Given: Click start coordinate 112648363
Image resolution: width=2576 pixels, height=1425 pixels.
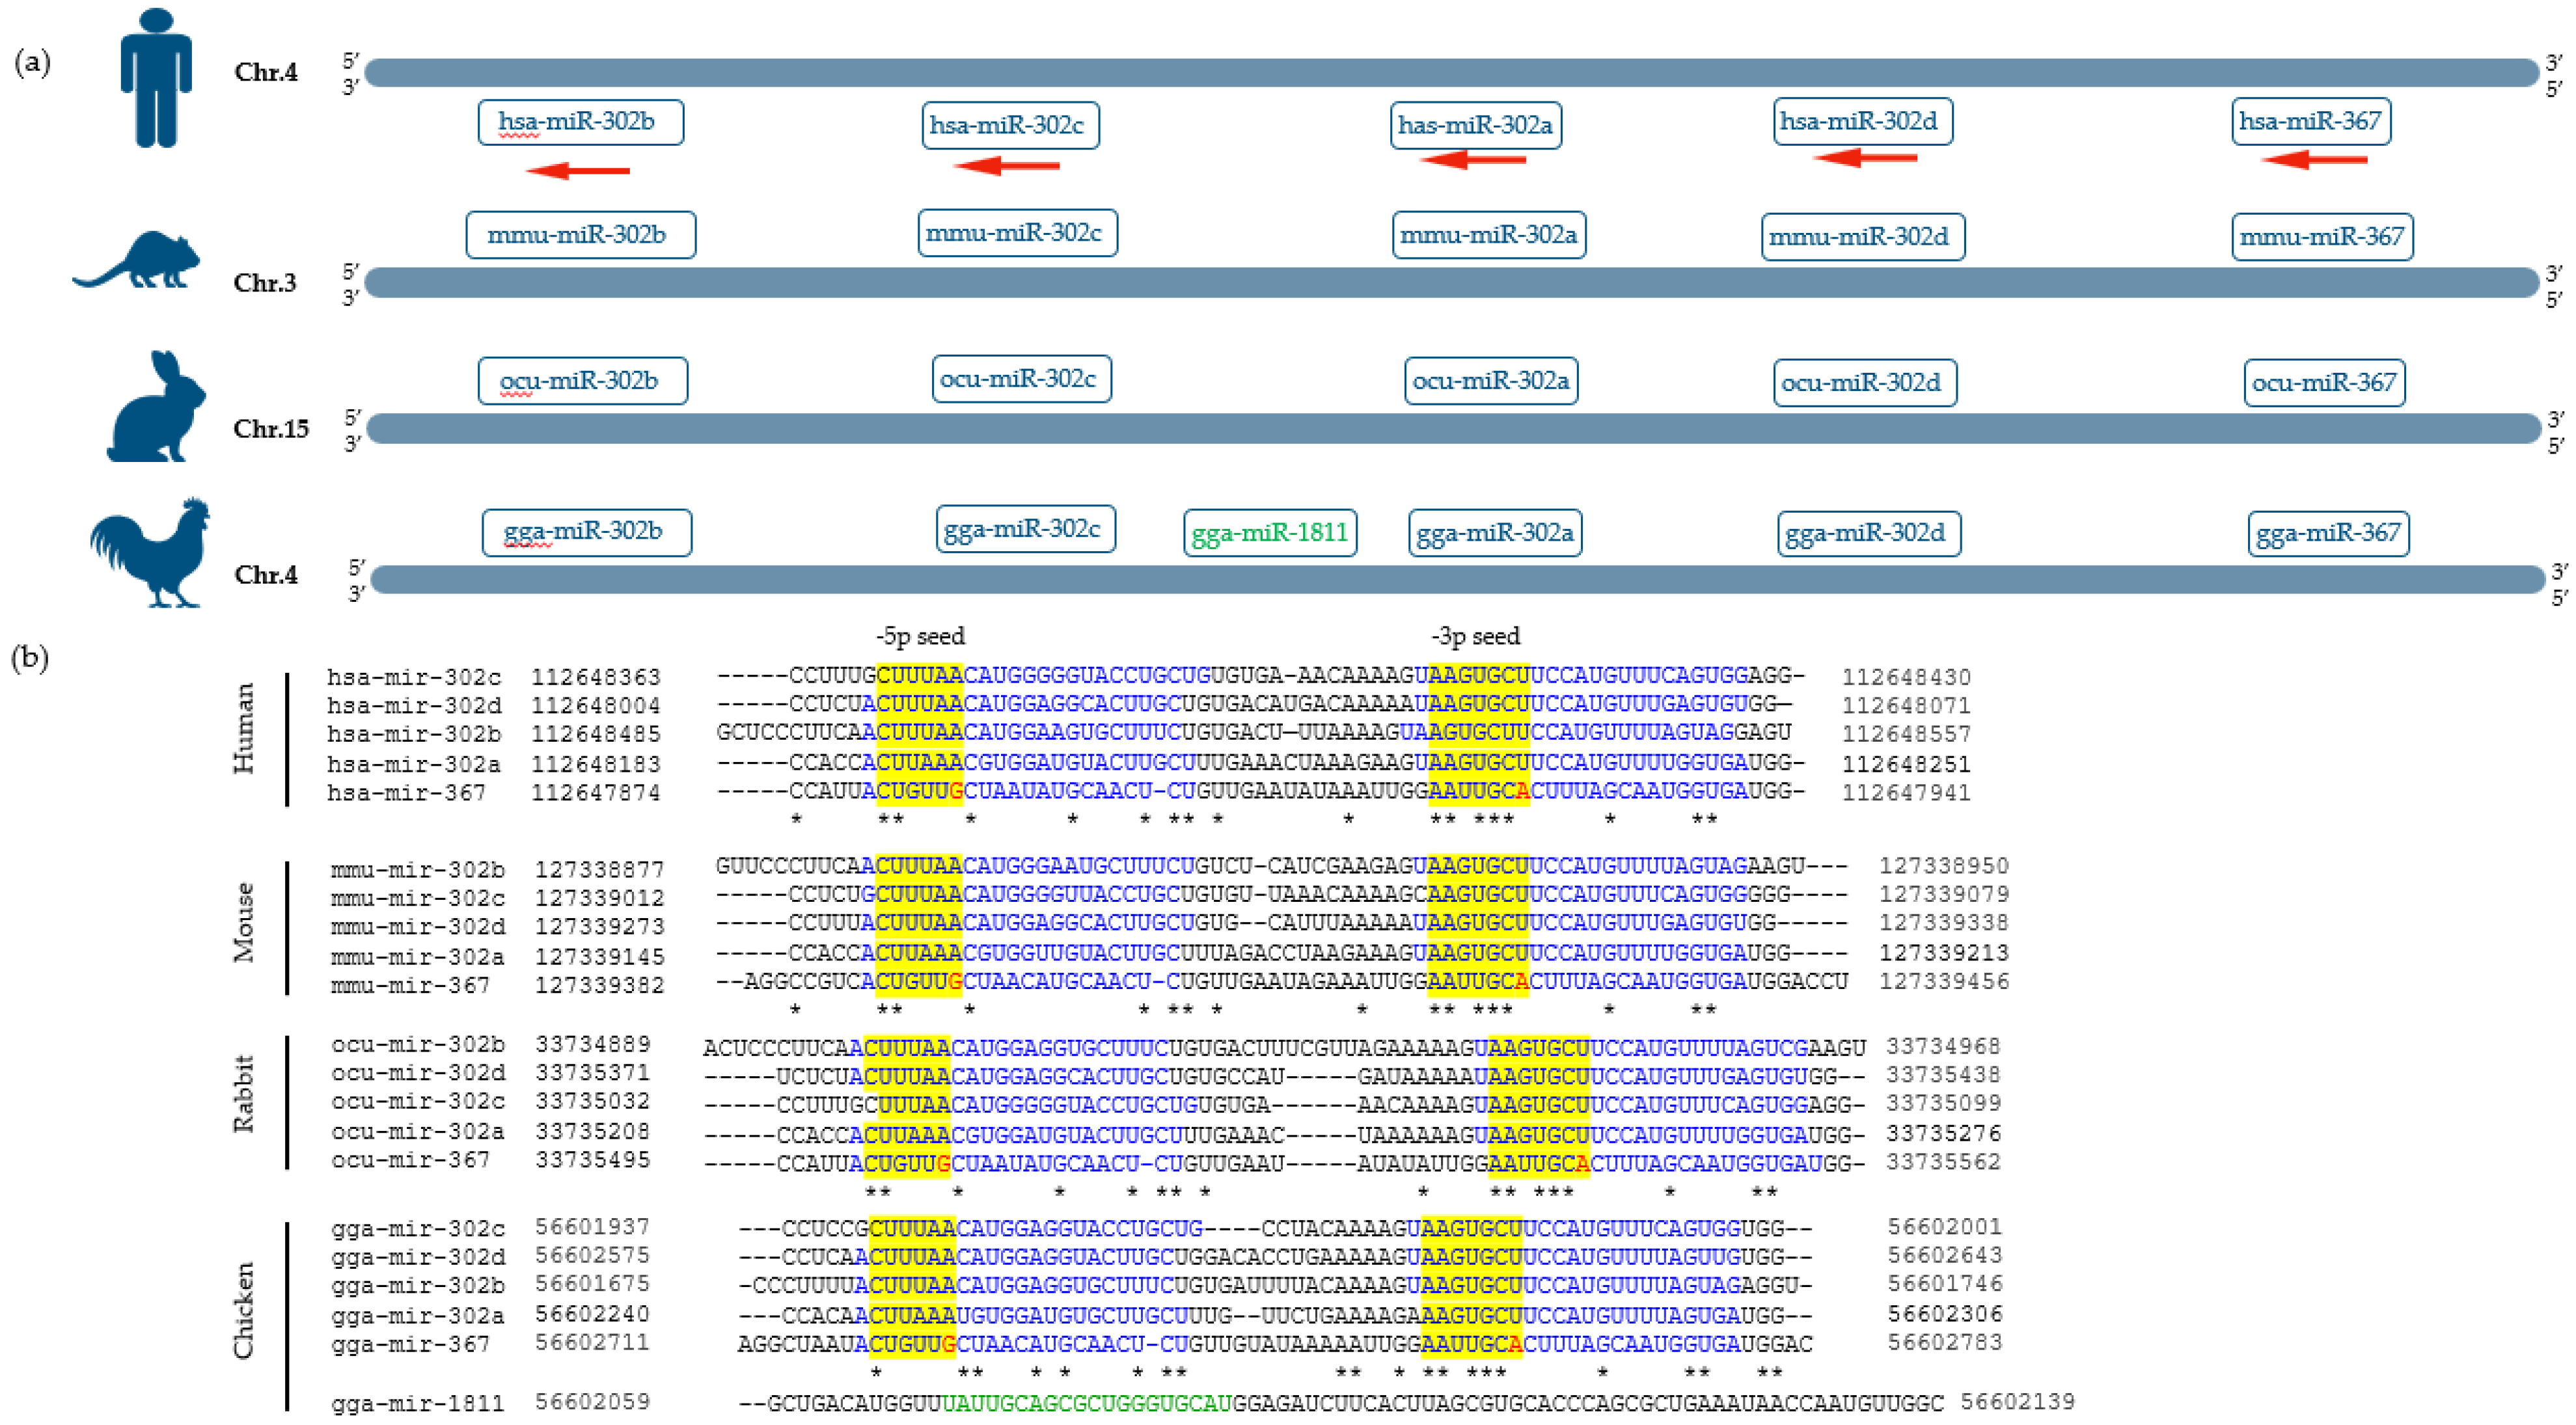Looking at the screenshot, I should (596, 678).
